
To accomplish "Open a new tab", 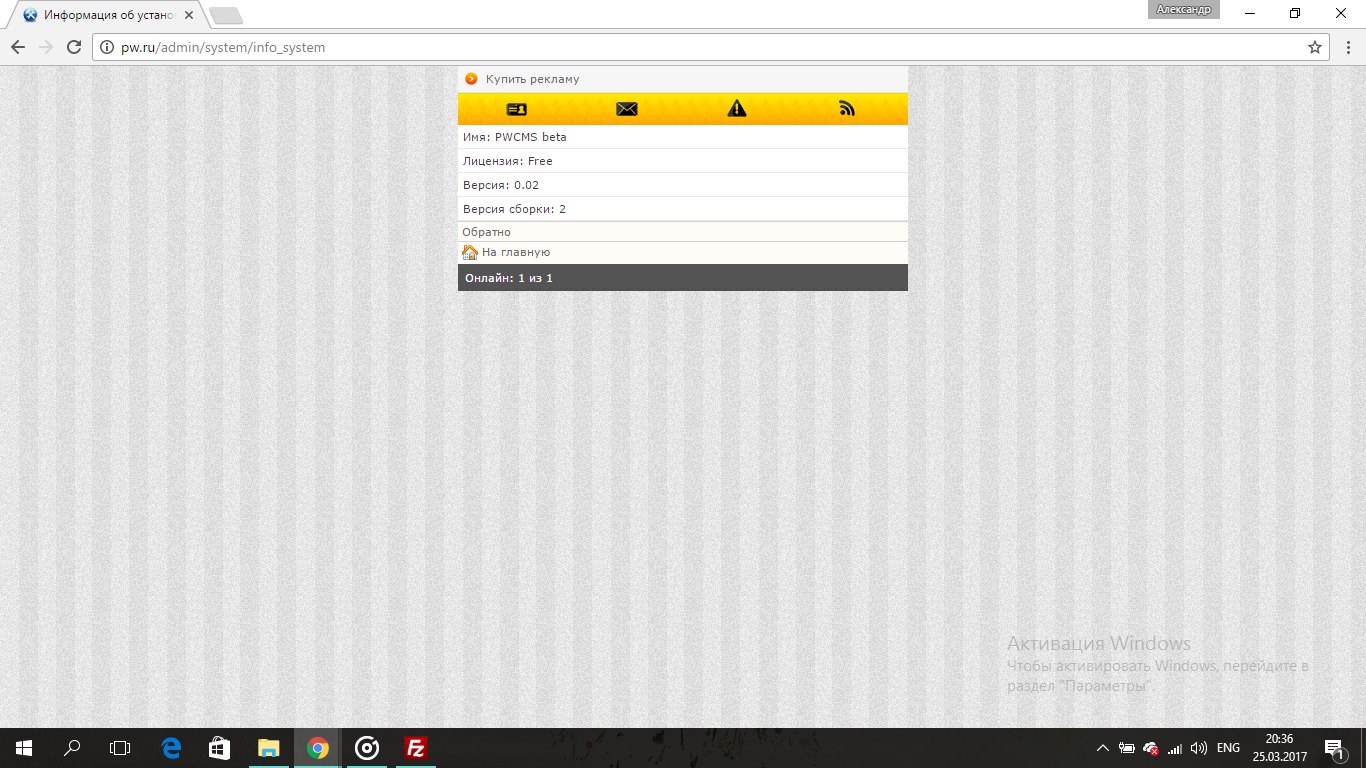I will pyautogui.click(x=226, y=16).
